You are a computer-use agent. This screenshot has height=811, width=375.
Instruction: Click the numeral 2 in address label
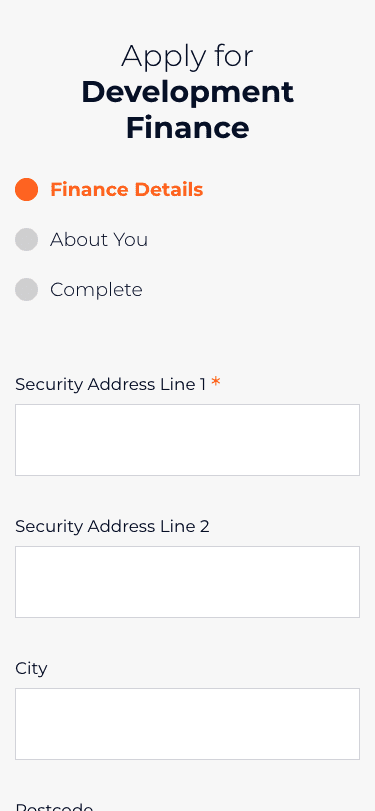tap(204, 527)
